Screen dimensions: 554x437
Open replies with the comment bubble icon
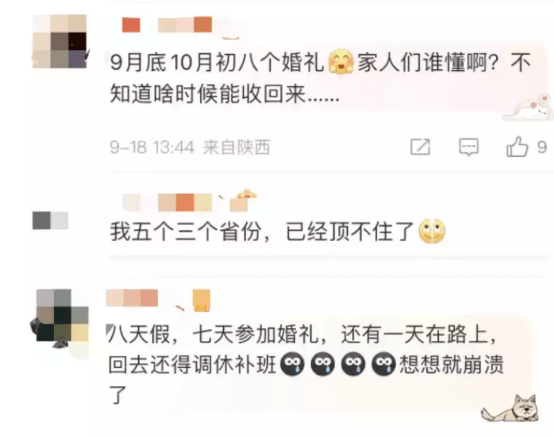[468, 147]
